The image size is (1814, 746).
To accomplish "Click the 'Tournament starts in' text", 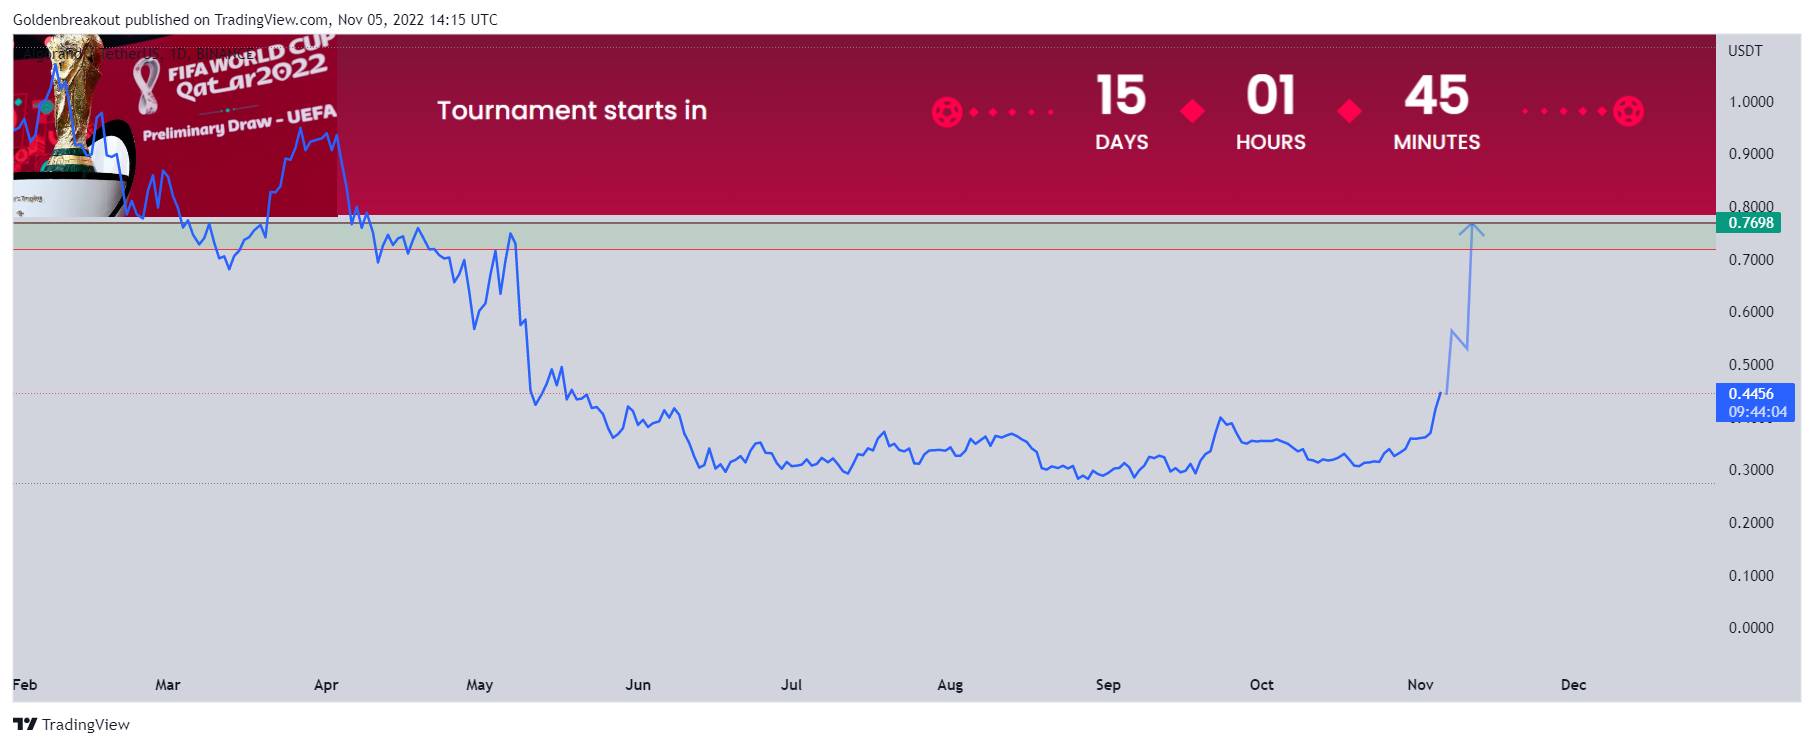I will [x=572, y=110].
